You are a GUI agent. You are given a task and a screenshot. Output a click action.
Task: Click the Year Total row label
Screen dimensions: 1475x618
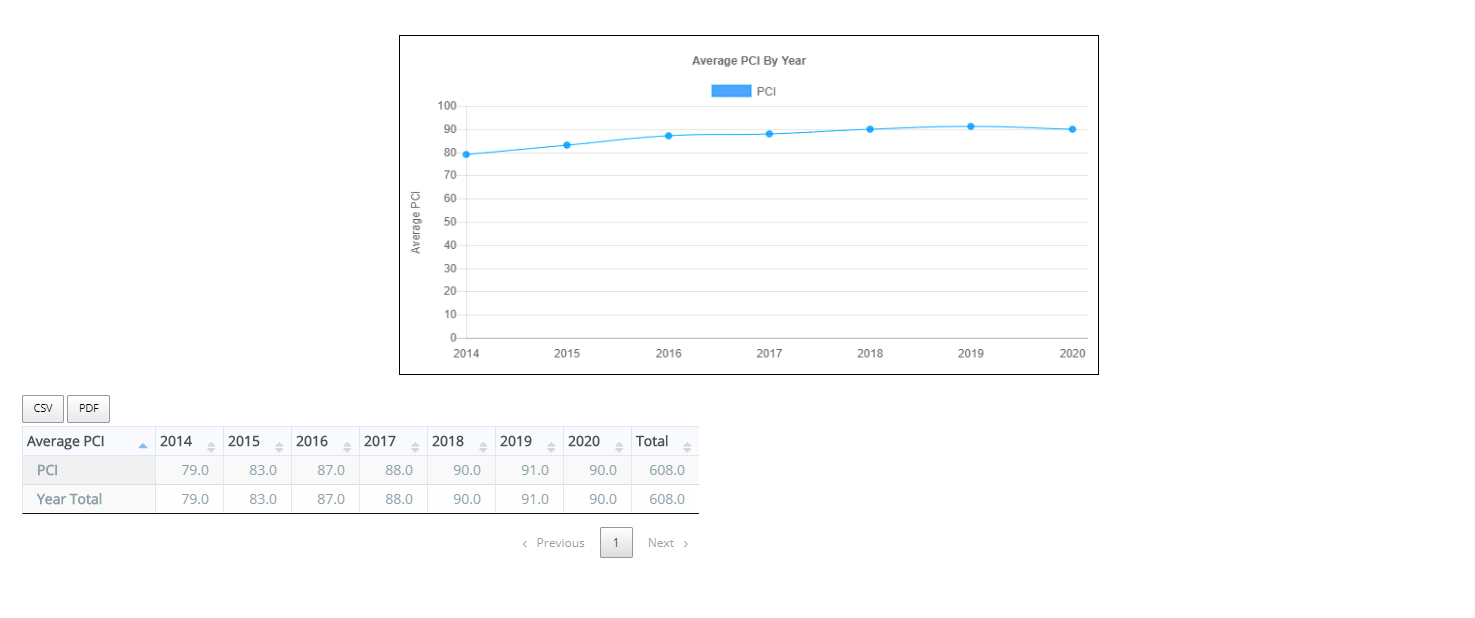(69, 499)
